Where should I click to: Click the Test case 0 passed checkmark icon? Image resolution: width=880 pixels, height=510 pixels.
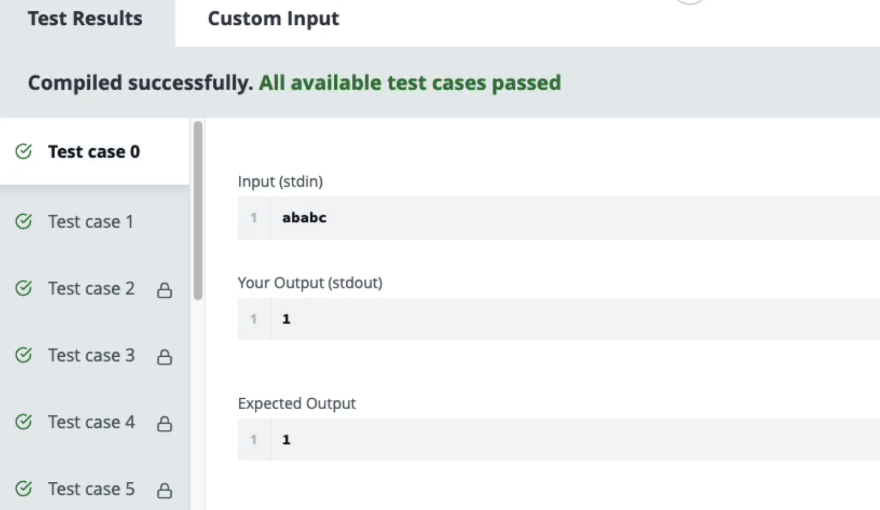pyautogui.click(x=24, y=151)
